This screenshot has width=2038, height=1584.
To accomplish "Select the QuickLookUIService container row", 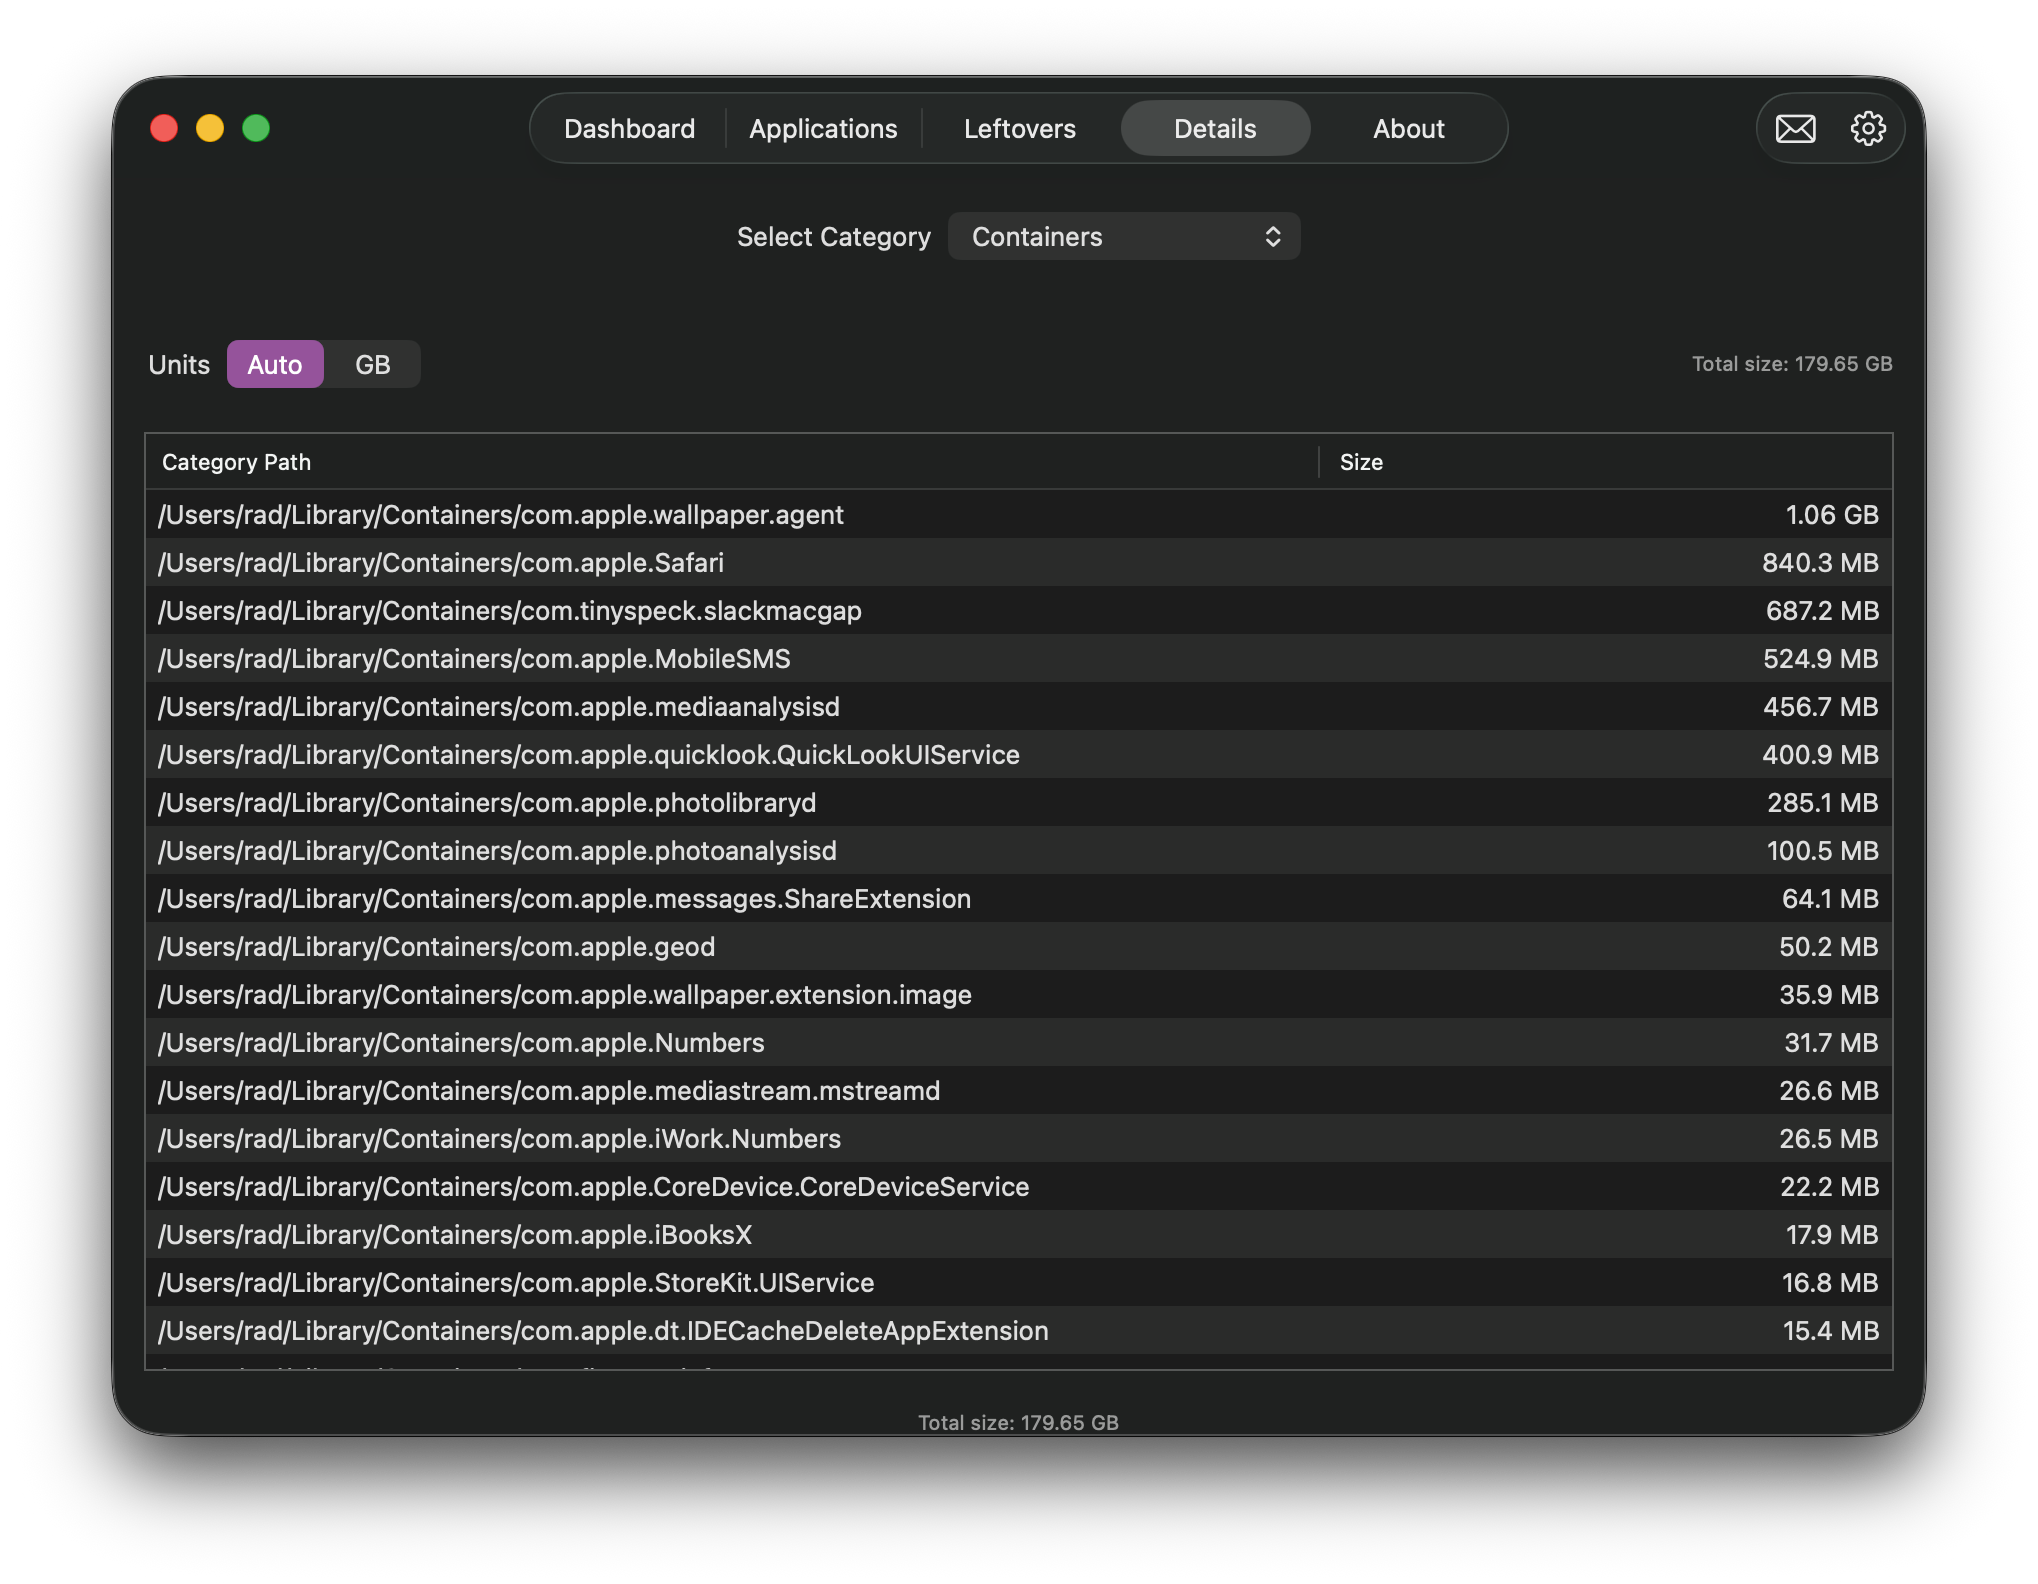I will click(x=1018, y=755).
